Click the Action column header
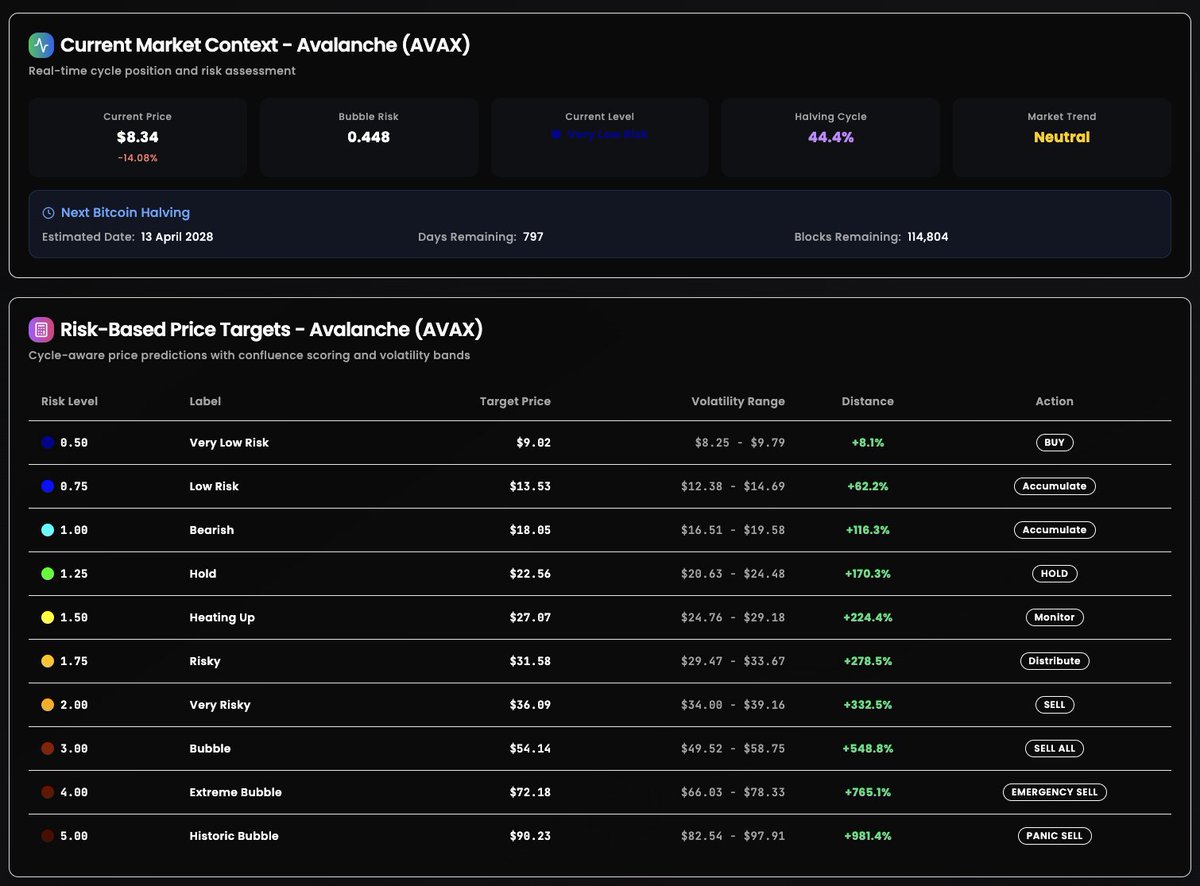1200x886 pixels. click(1054, 401)
